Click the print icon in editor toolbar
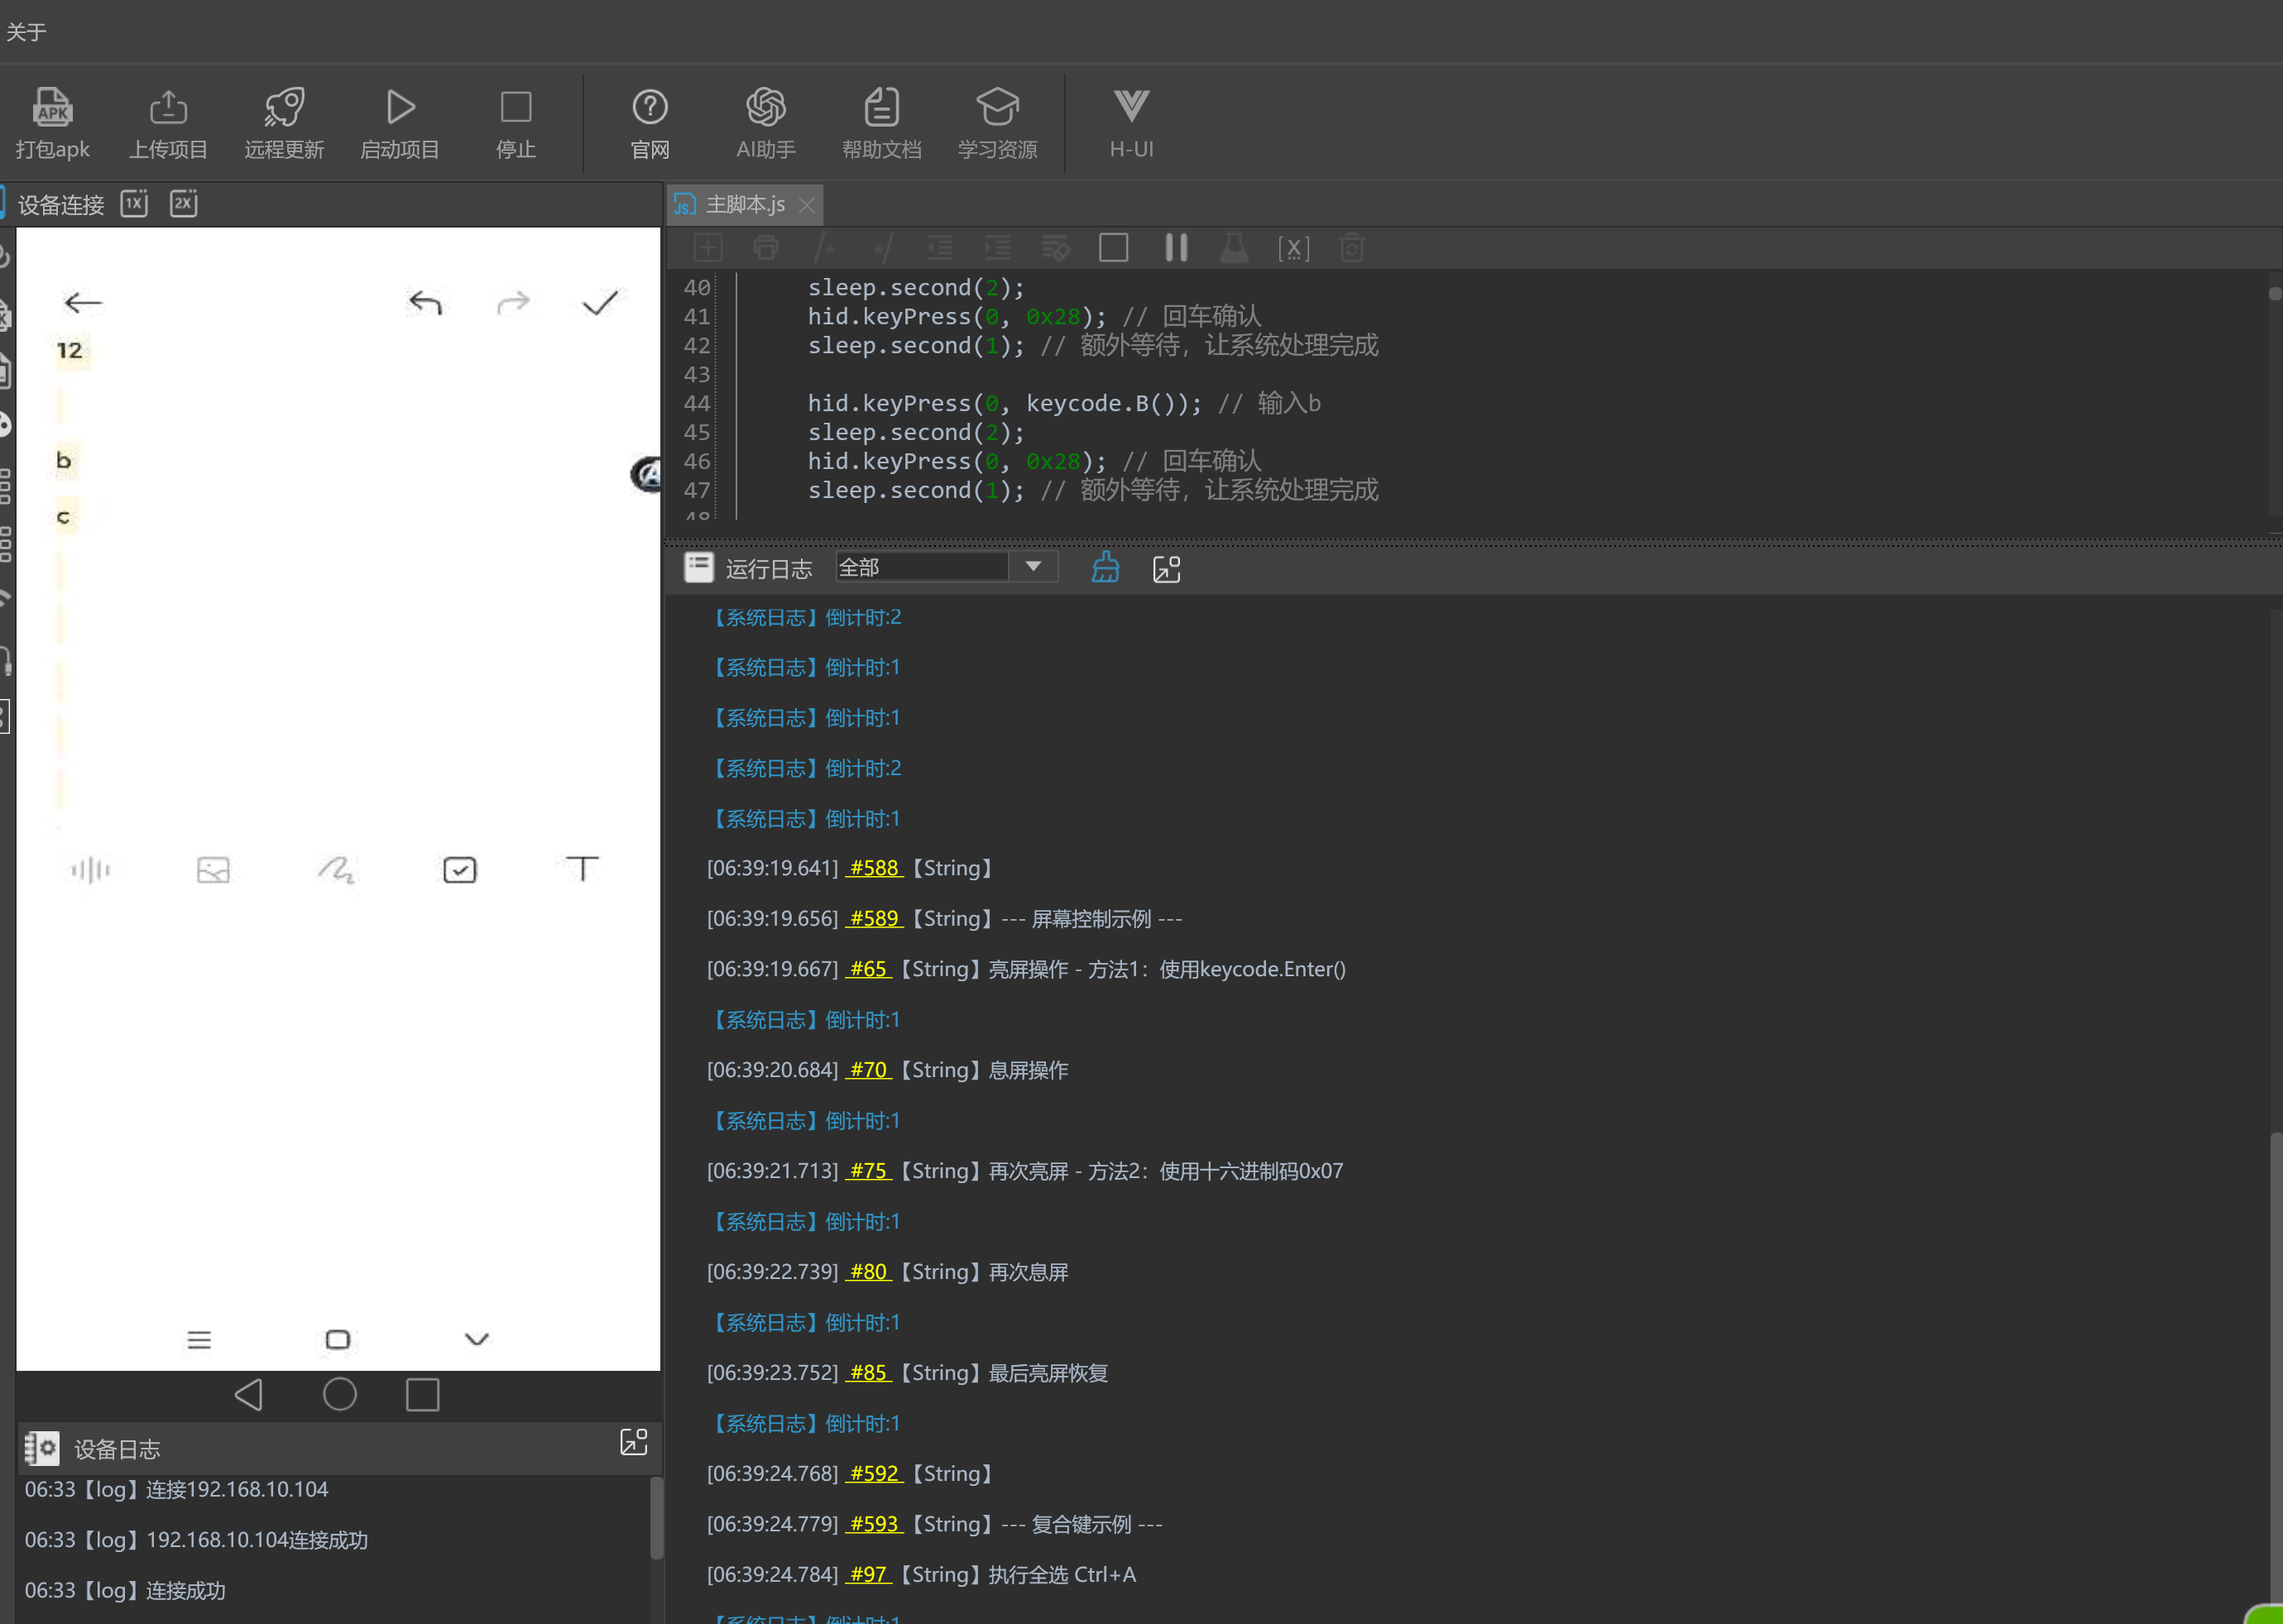Screen dimensions: 2283x1624 point(766,247)
